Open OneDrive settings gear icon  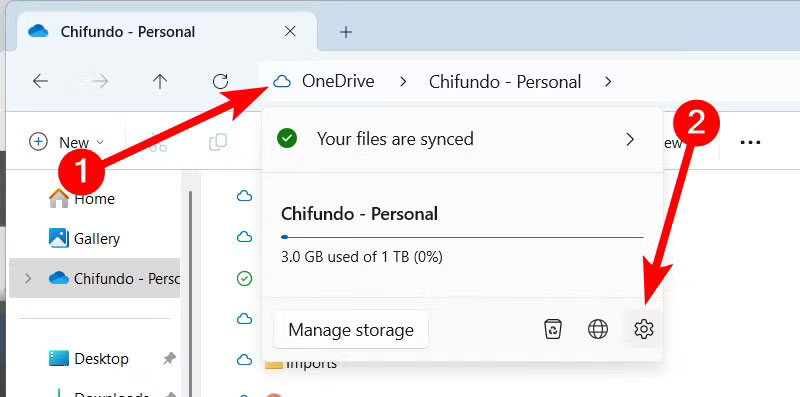tap(643, 329)
